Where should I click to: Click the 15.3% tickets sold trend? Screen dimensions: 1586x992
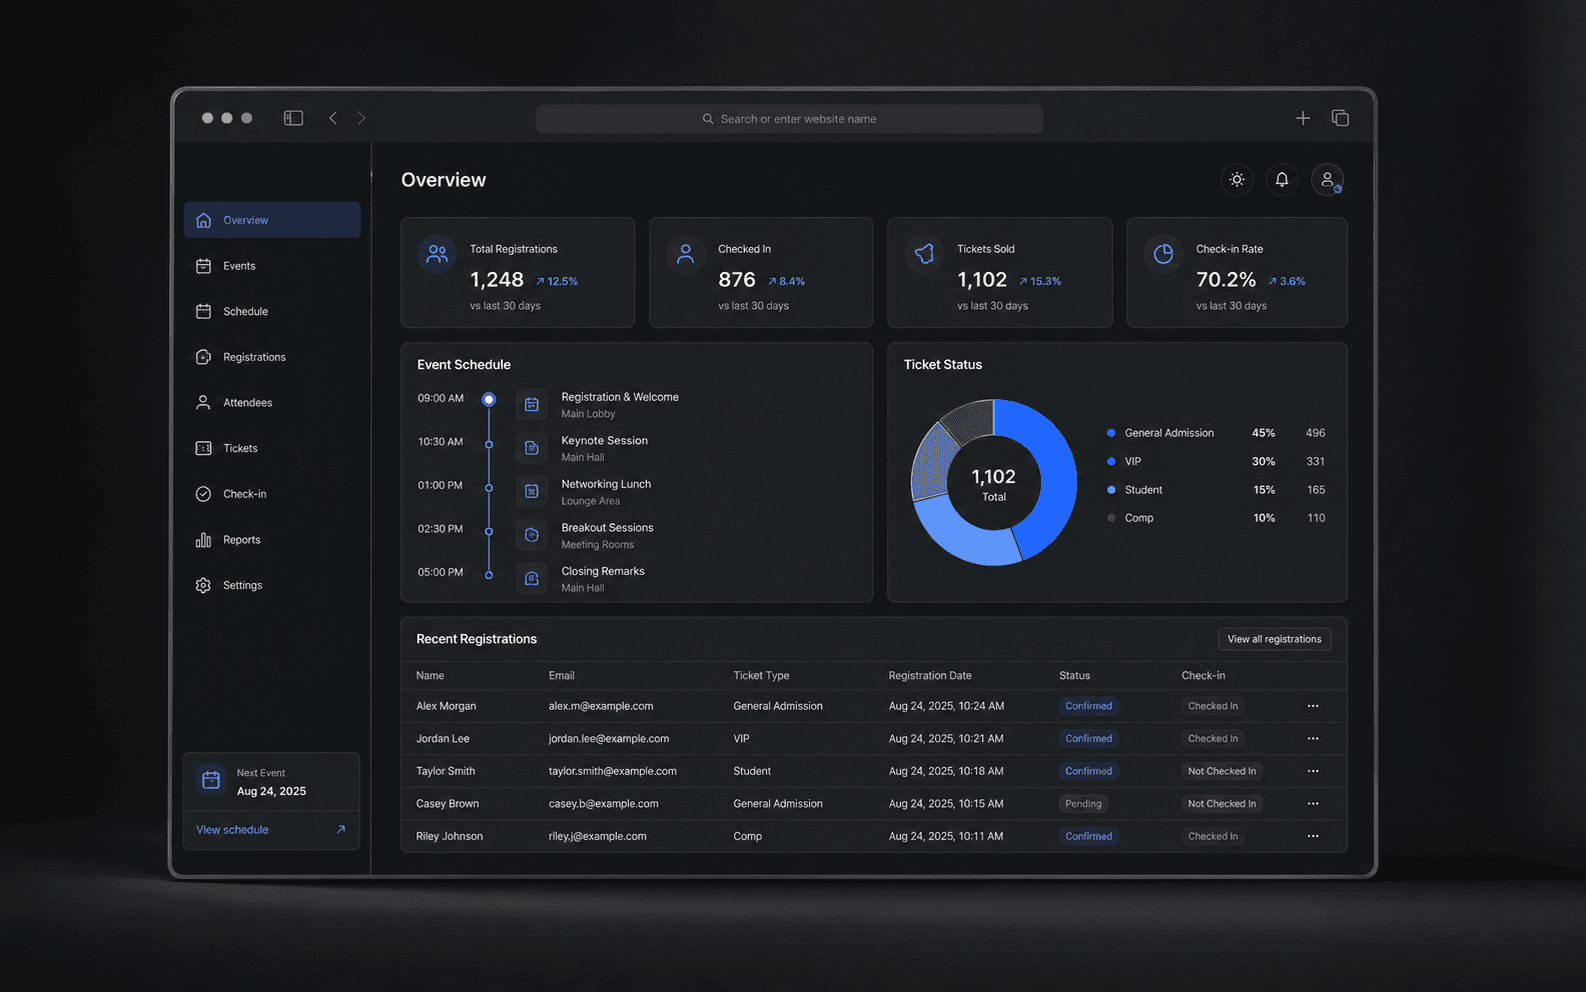[1040, 282]
